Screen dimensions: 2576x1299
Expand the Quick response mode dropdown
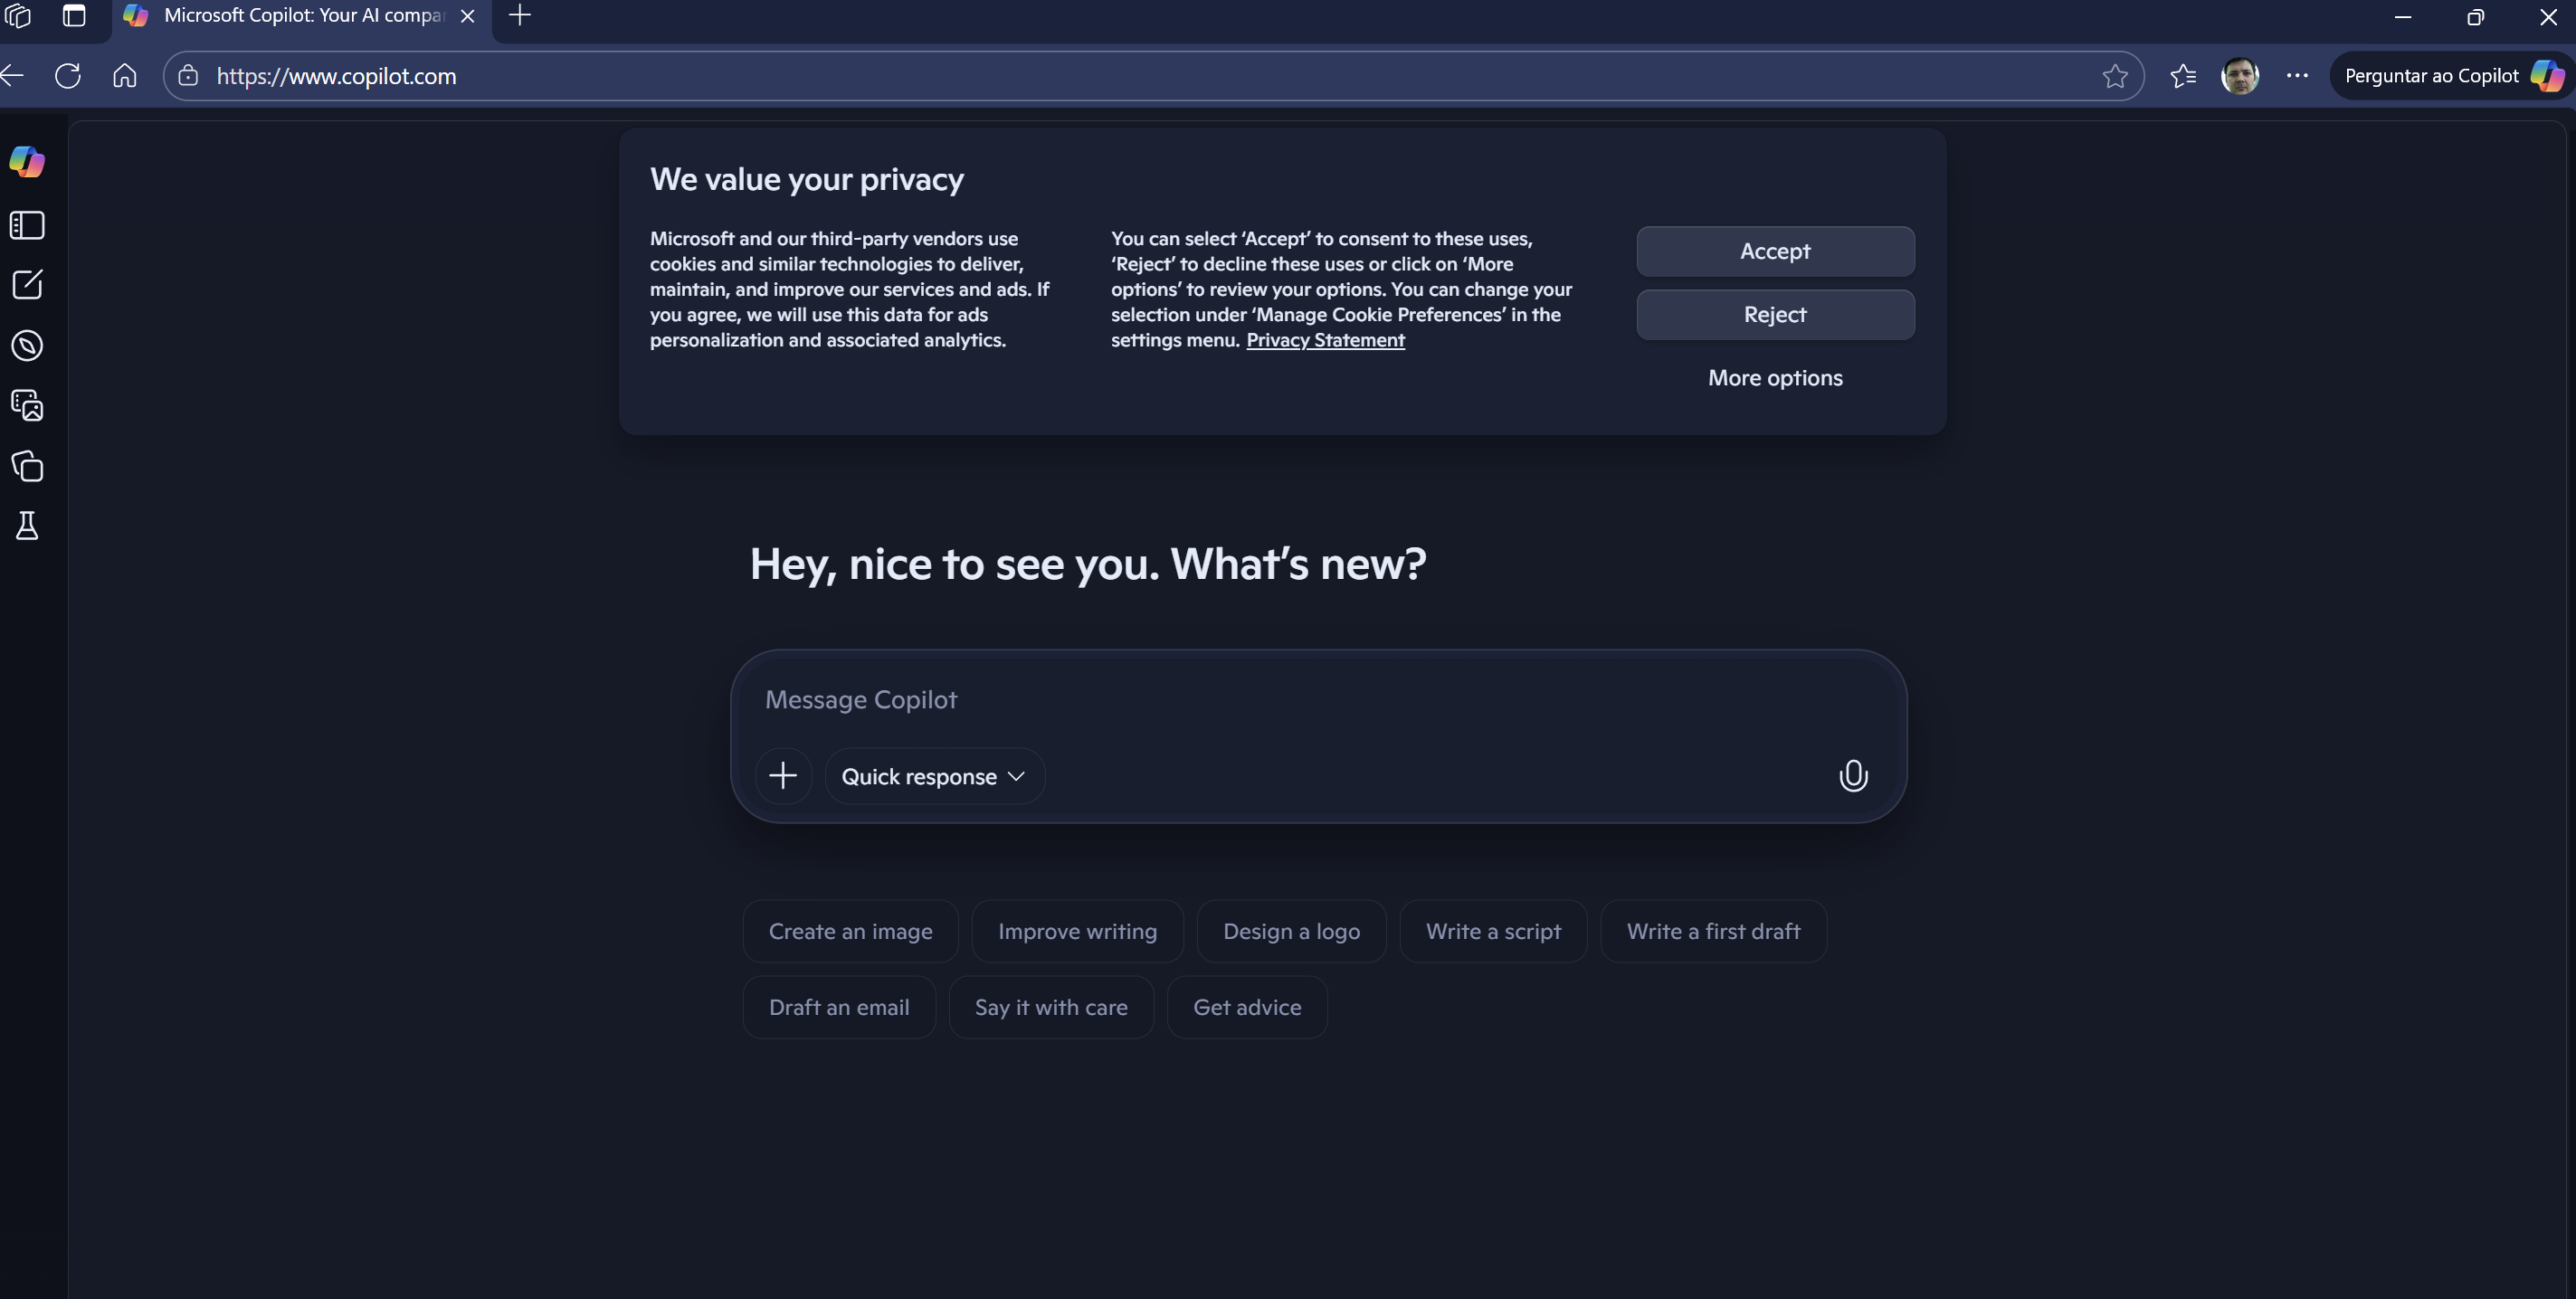(933, 776)
